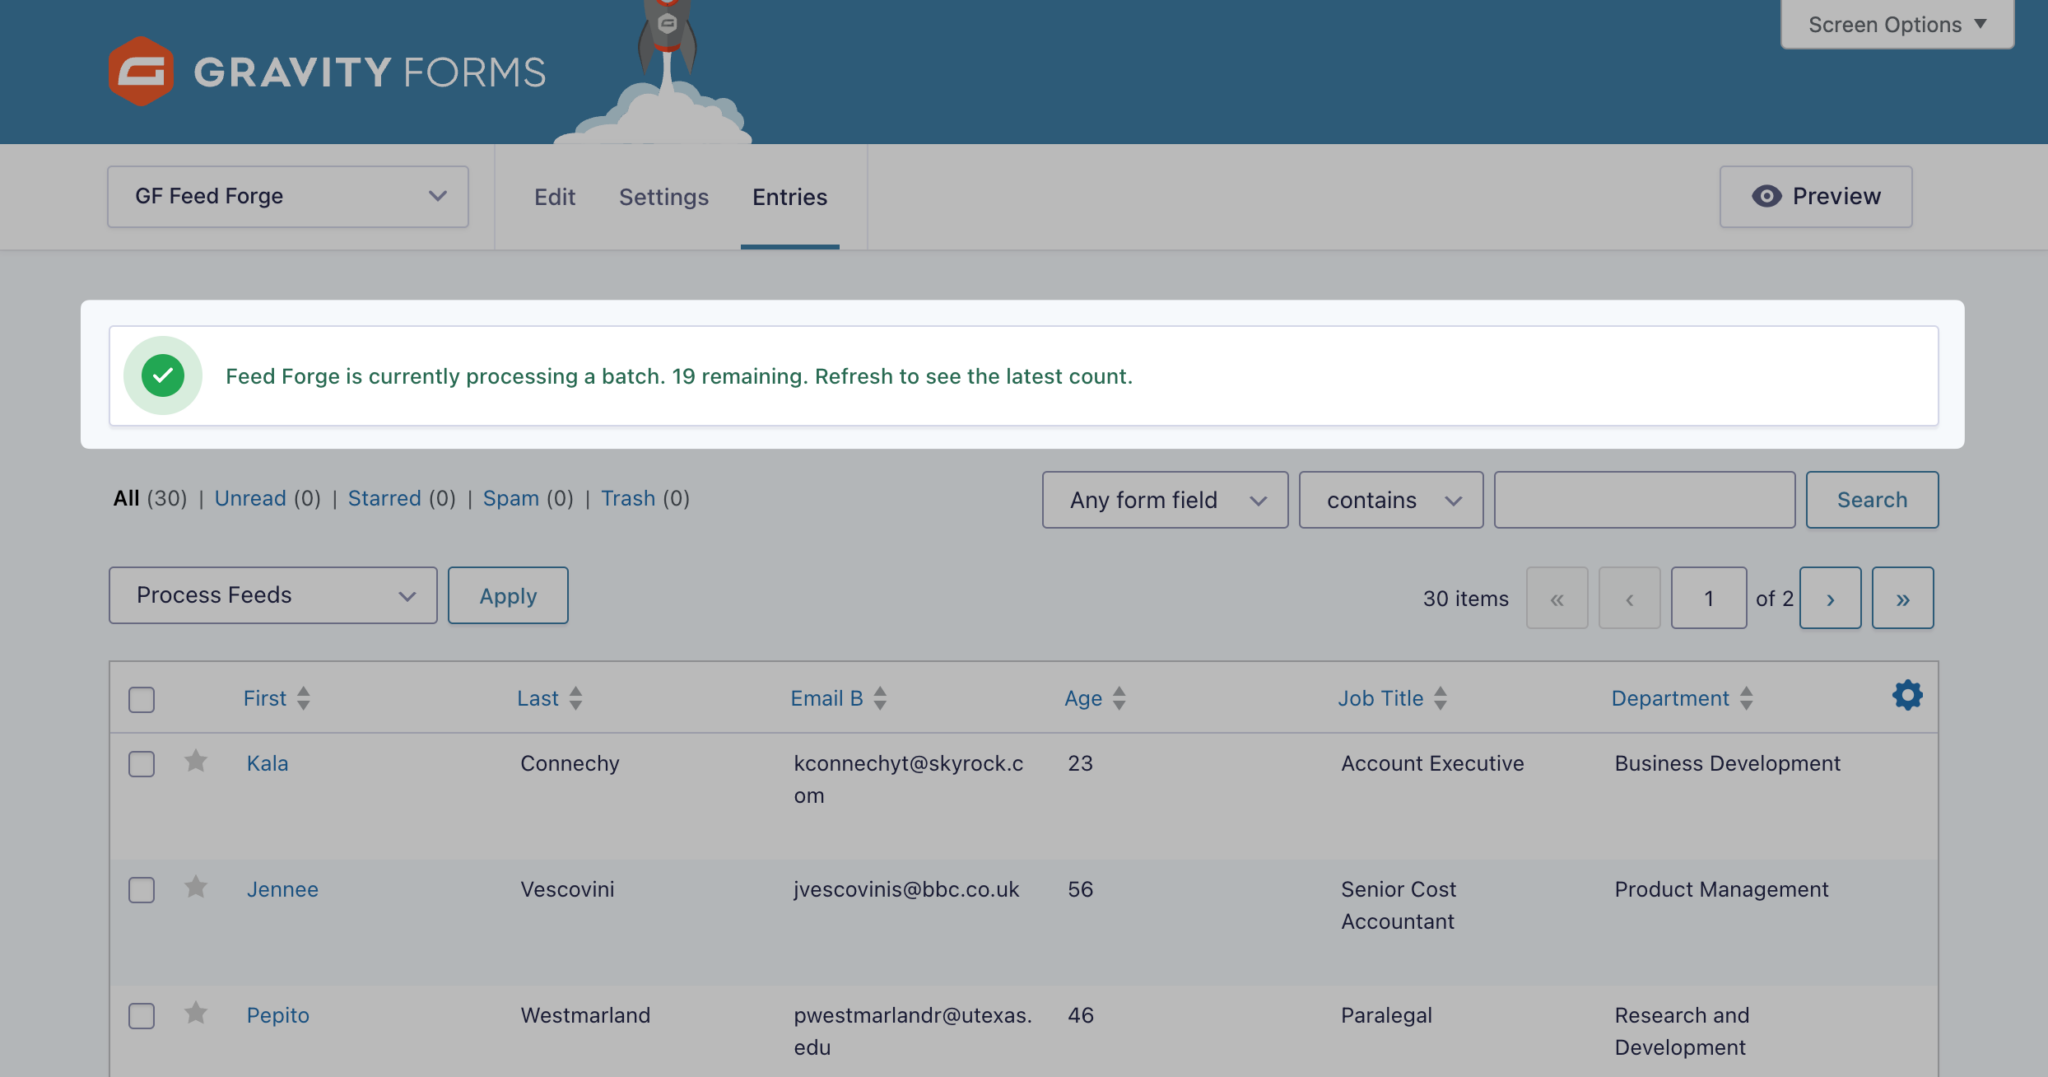2048x1077 pixels.
Task: Open the Any form field filter dropdown
Action: point(1165,500)
